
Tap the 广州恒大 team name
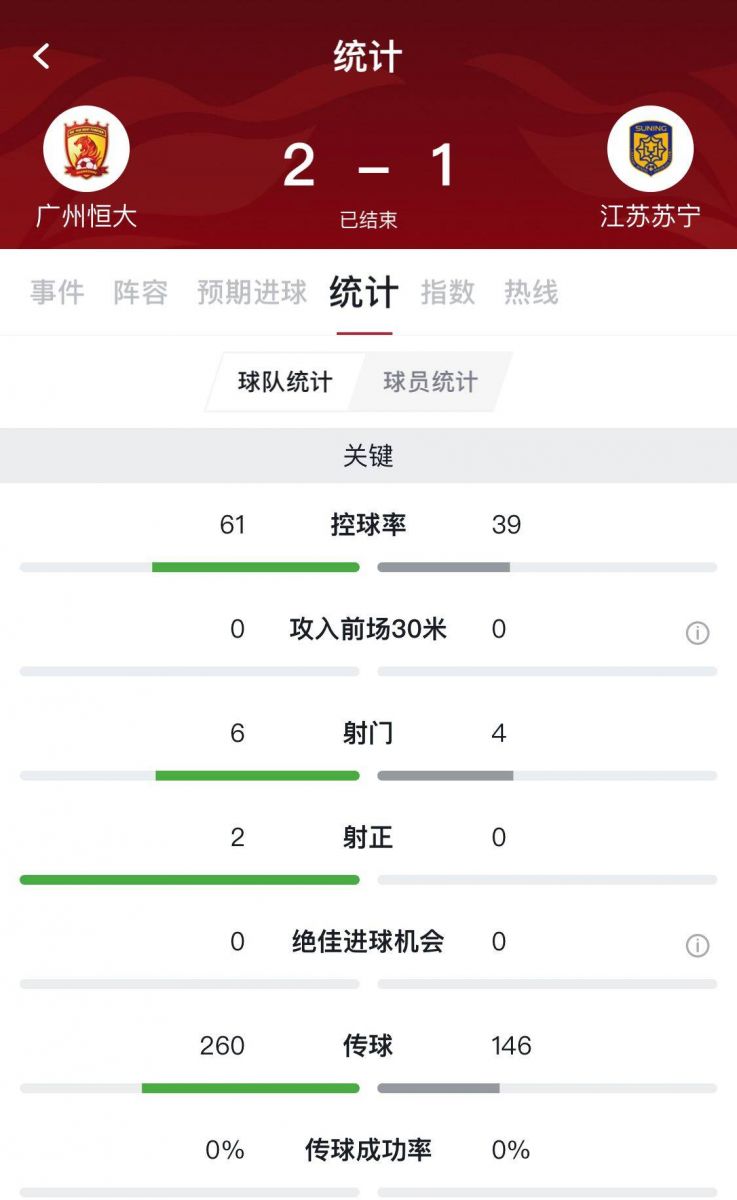coord(86,215)
